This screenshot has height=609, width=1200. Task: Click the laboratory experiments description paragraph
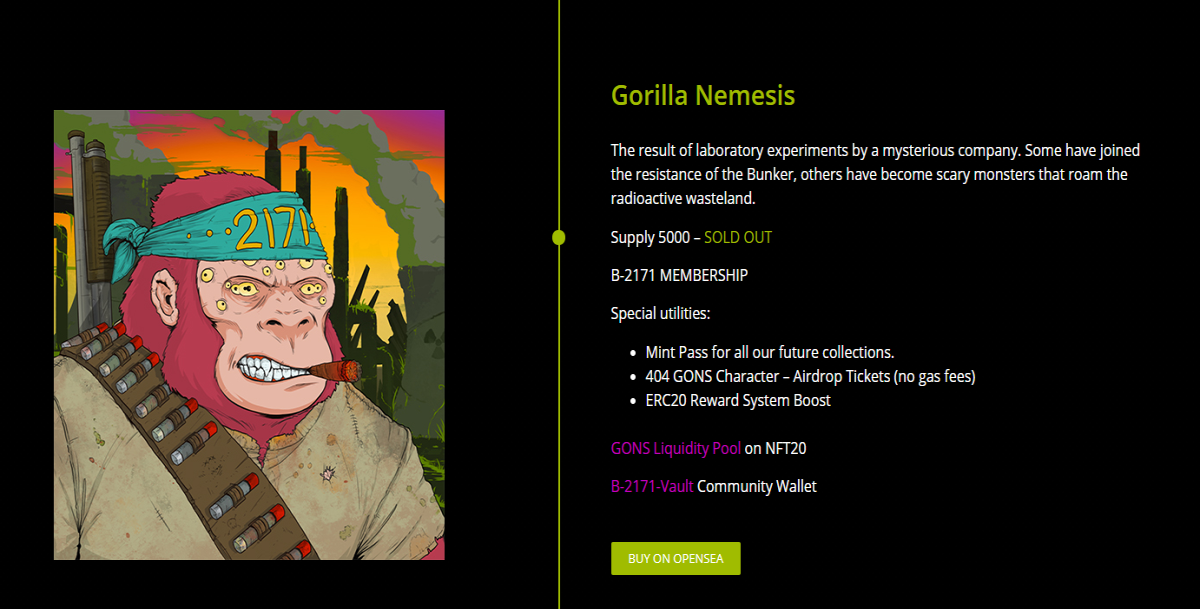coord(876,174)
